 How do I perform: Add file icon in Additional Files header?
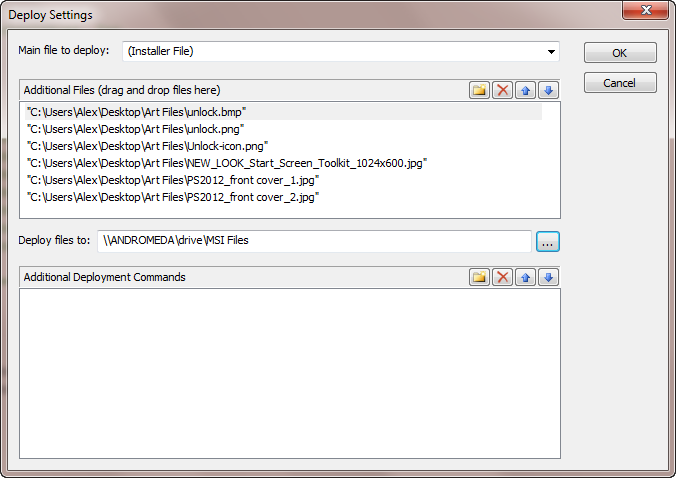[x=479, y=90]
